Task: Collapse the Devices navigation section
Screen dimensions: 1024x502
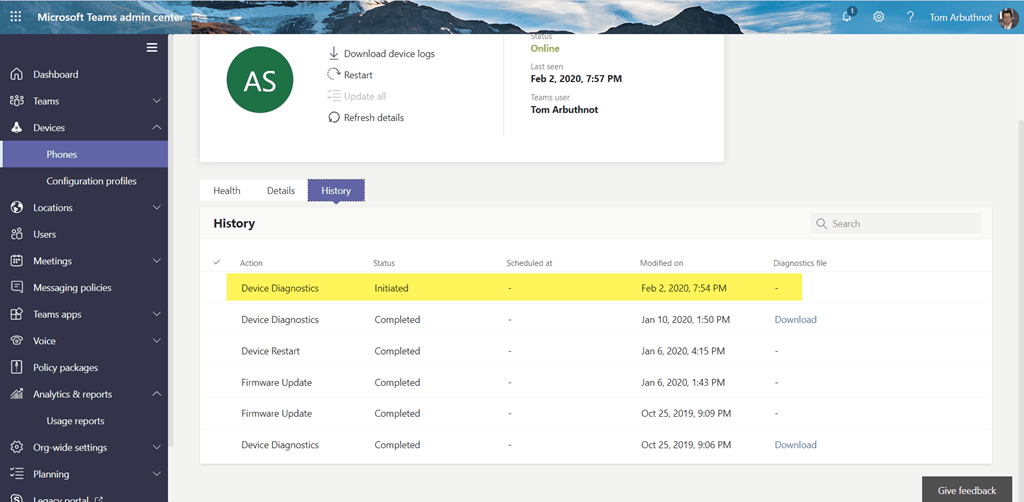Action: coord(156,128)
